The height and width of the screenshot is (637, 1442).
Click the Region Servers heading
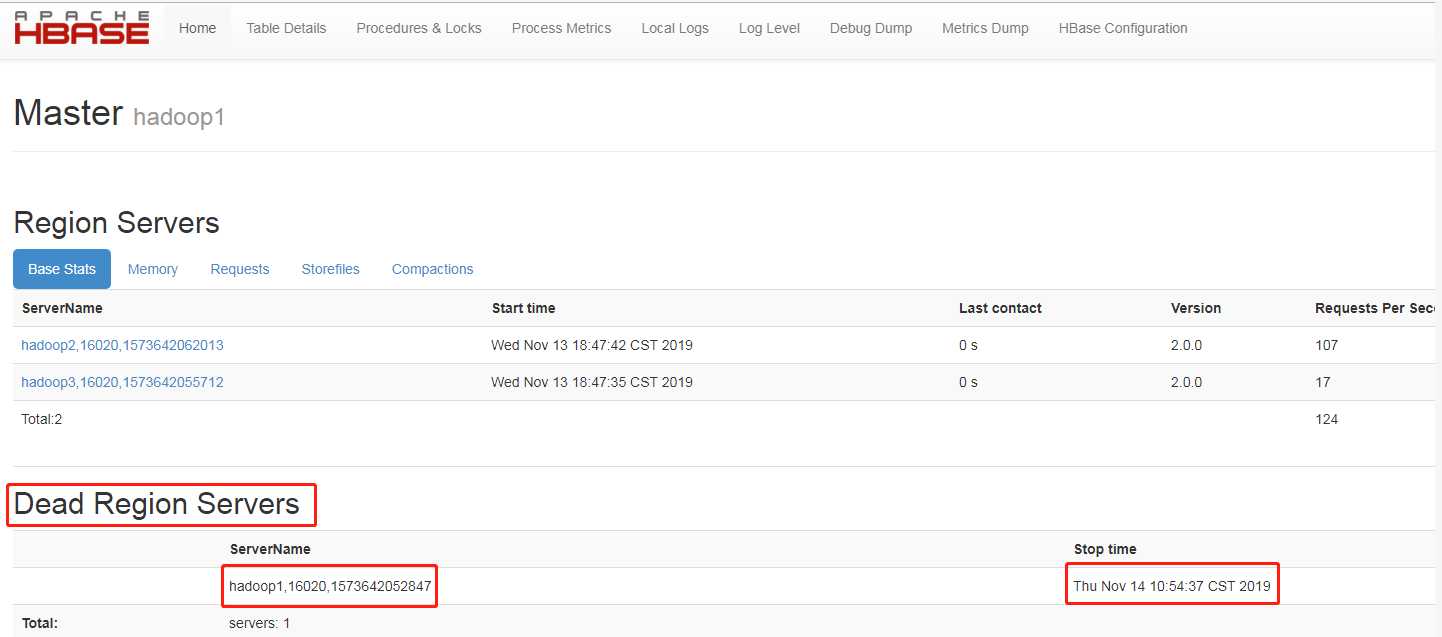tap(117, 222)
